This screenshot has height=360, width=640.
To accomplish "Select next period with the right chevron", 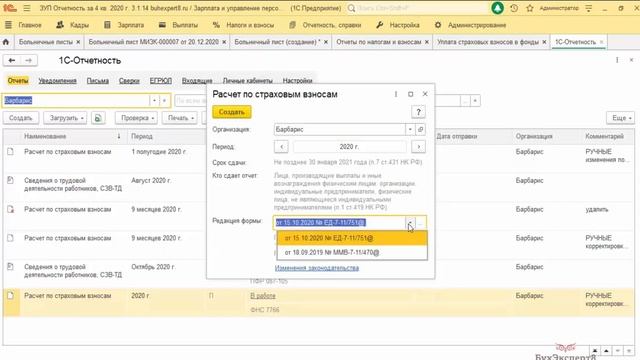I will pyautogui.click(x=418, y=147).
